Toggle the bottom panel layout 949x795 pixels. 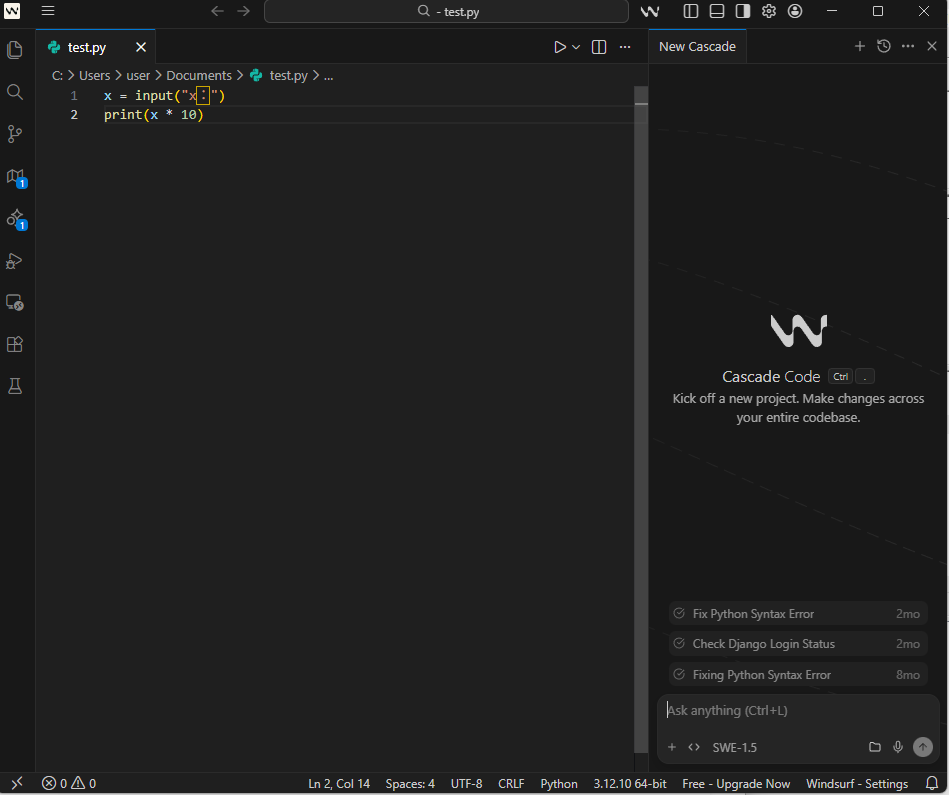point(717,11)
